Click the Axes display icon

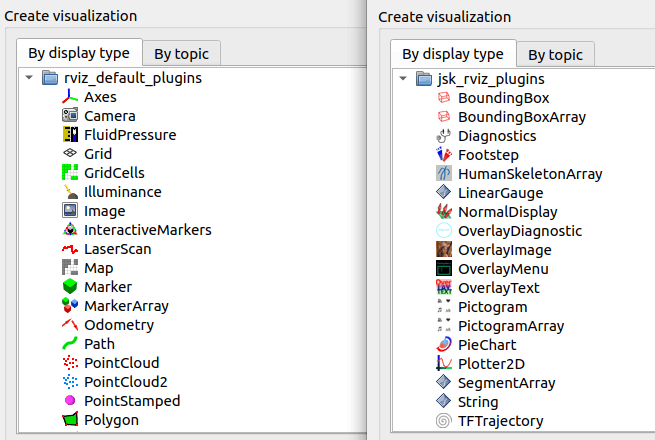[x=70, y=97]
